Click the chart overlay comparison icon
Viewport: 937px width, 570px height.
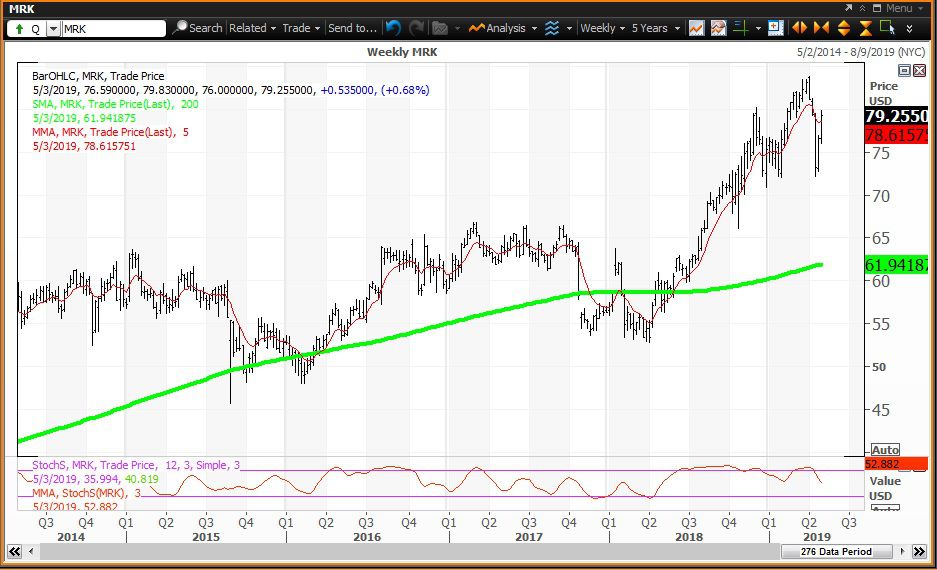coord(718,28)
